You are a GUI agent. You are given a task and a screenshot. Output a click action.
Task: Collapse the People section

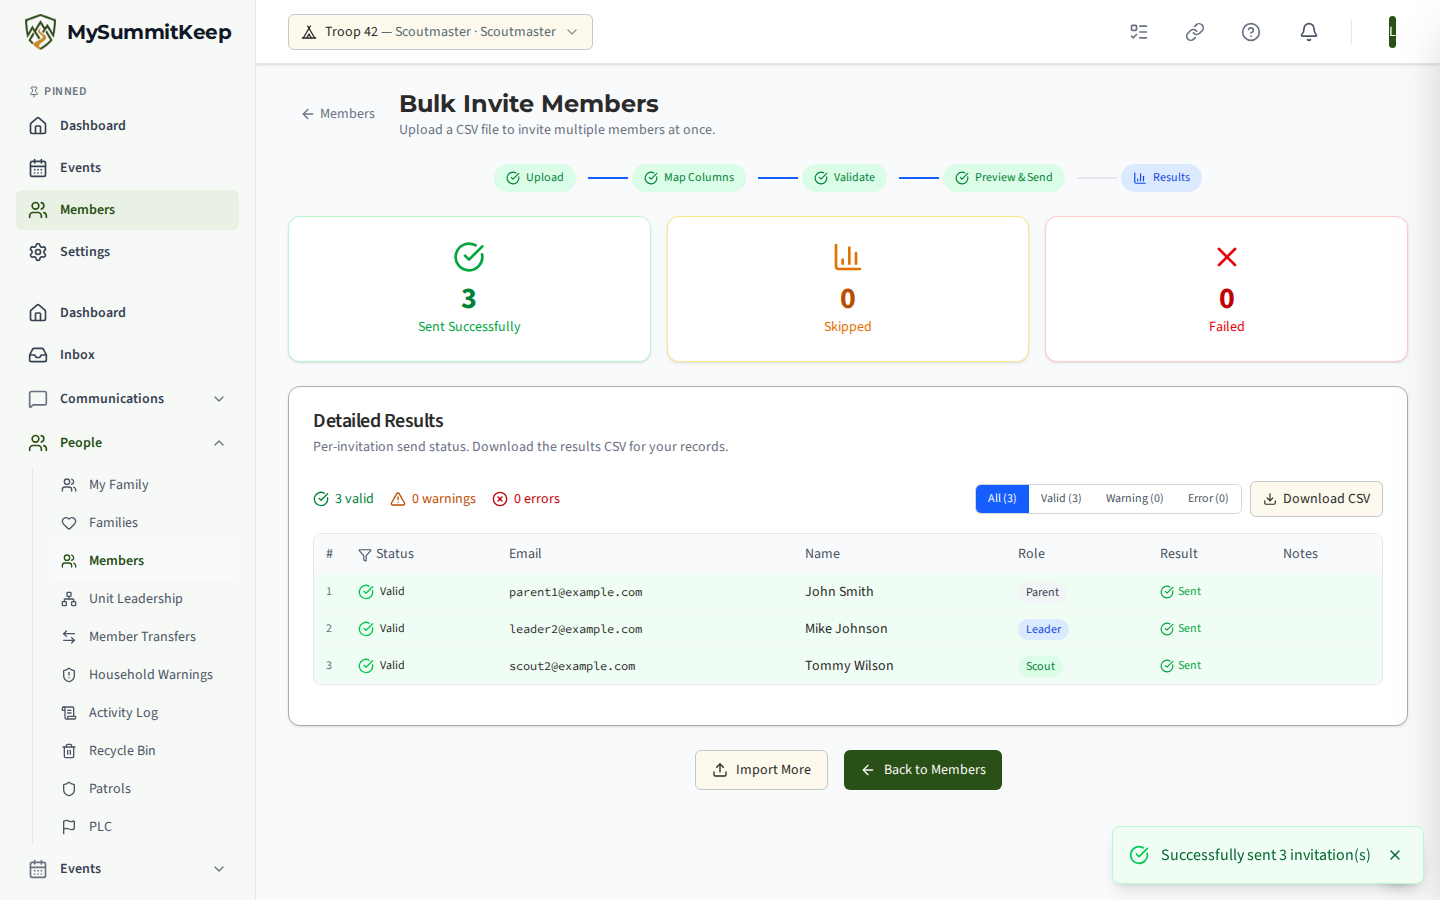tap(127, 443)
